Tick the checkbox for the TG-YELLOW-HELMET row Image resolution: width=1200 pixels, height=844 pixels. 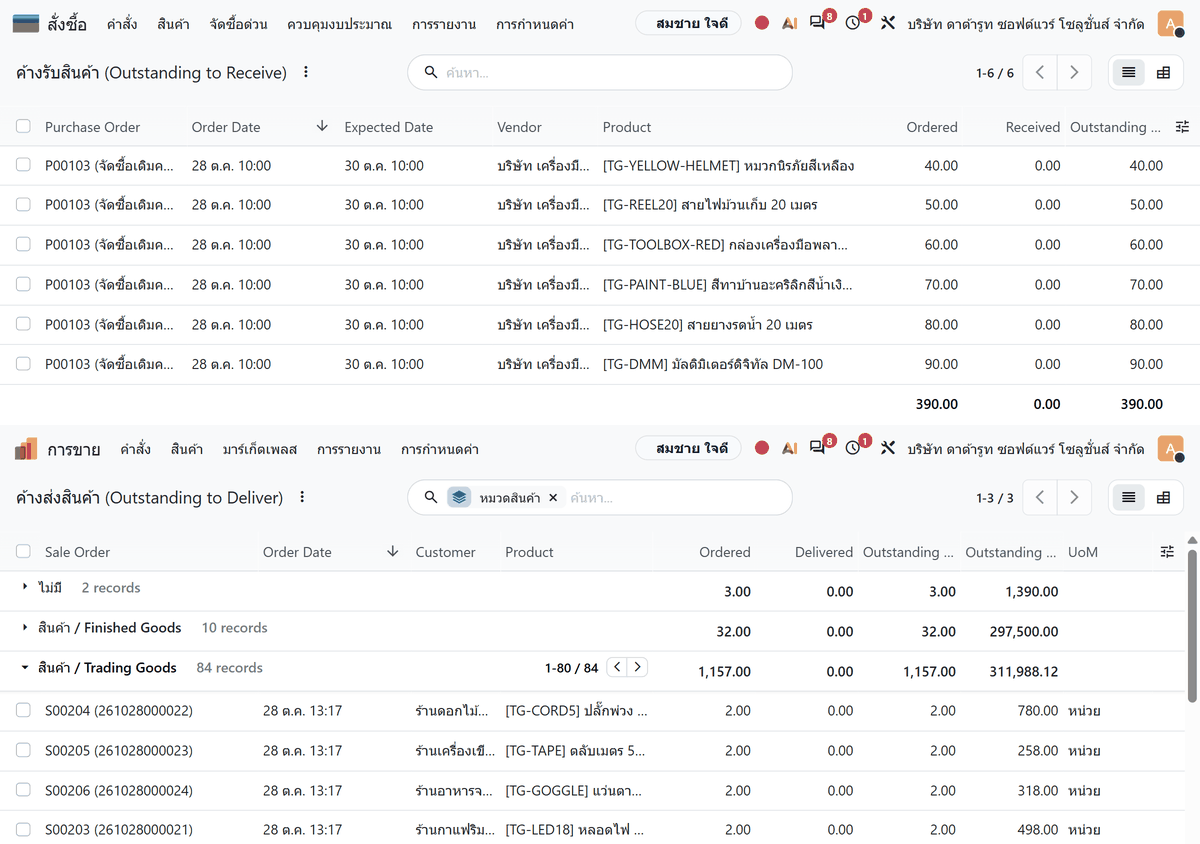[x=23, y=165]
